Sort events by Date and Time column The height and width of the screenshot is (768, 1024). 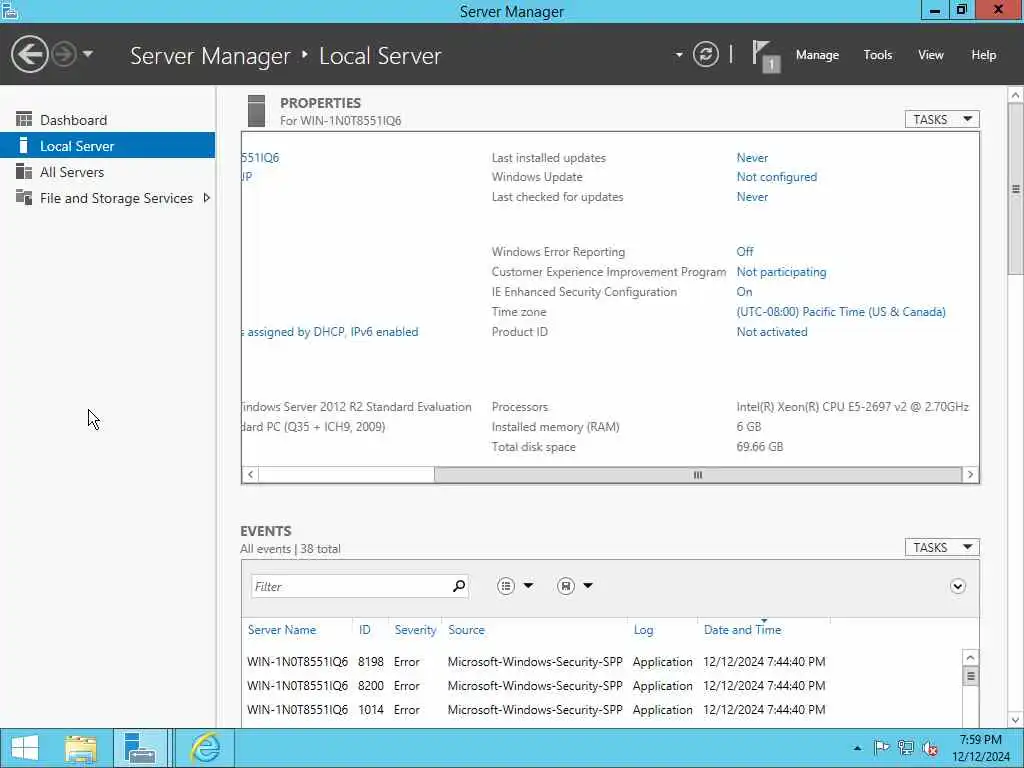pos(743,630)
